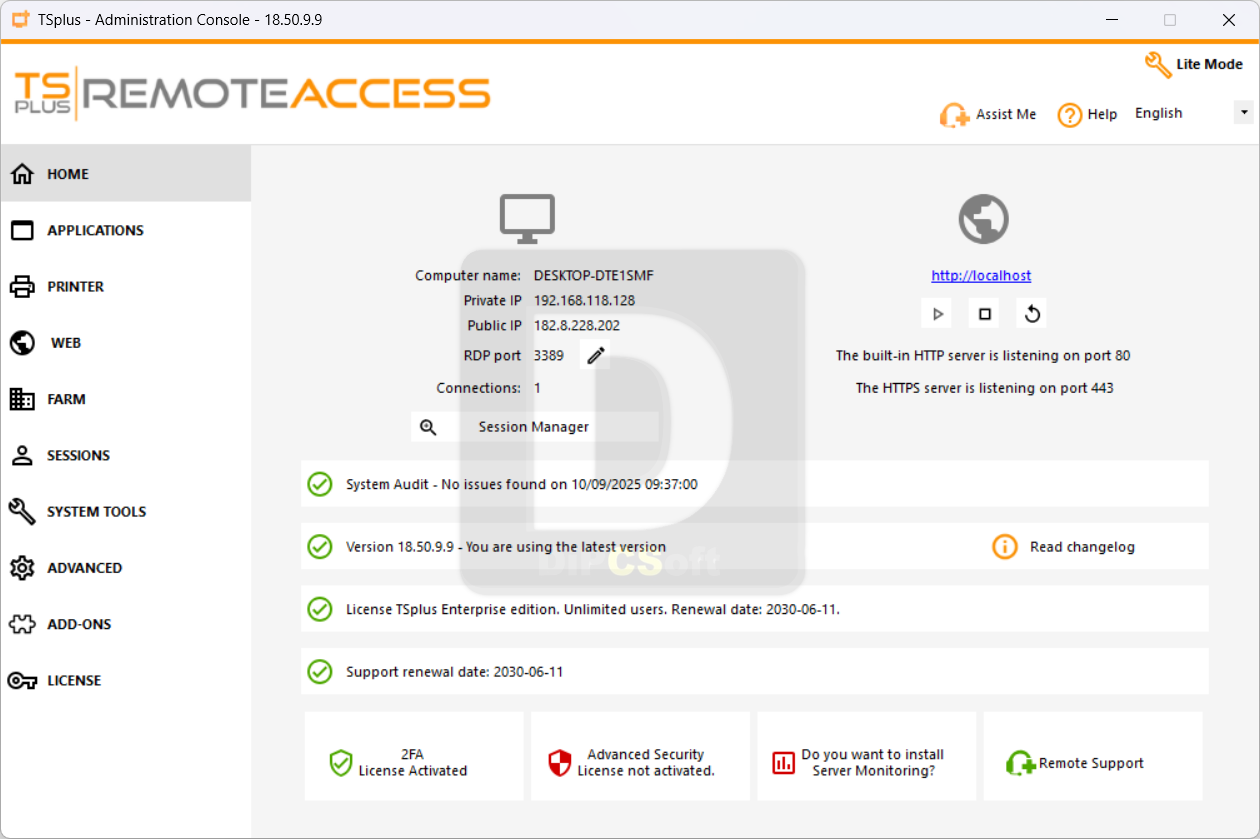Click the install Server Monitoring tile
The image size is (1260, 839).
click(867, 756)
